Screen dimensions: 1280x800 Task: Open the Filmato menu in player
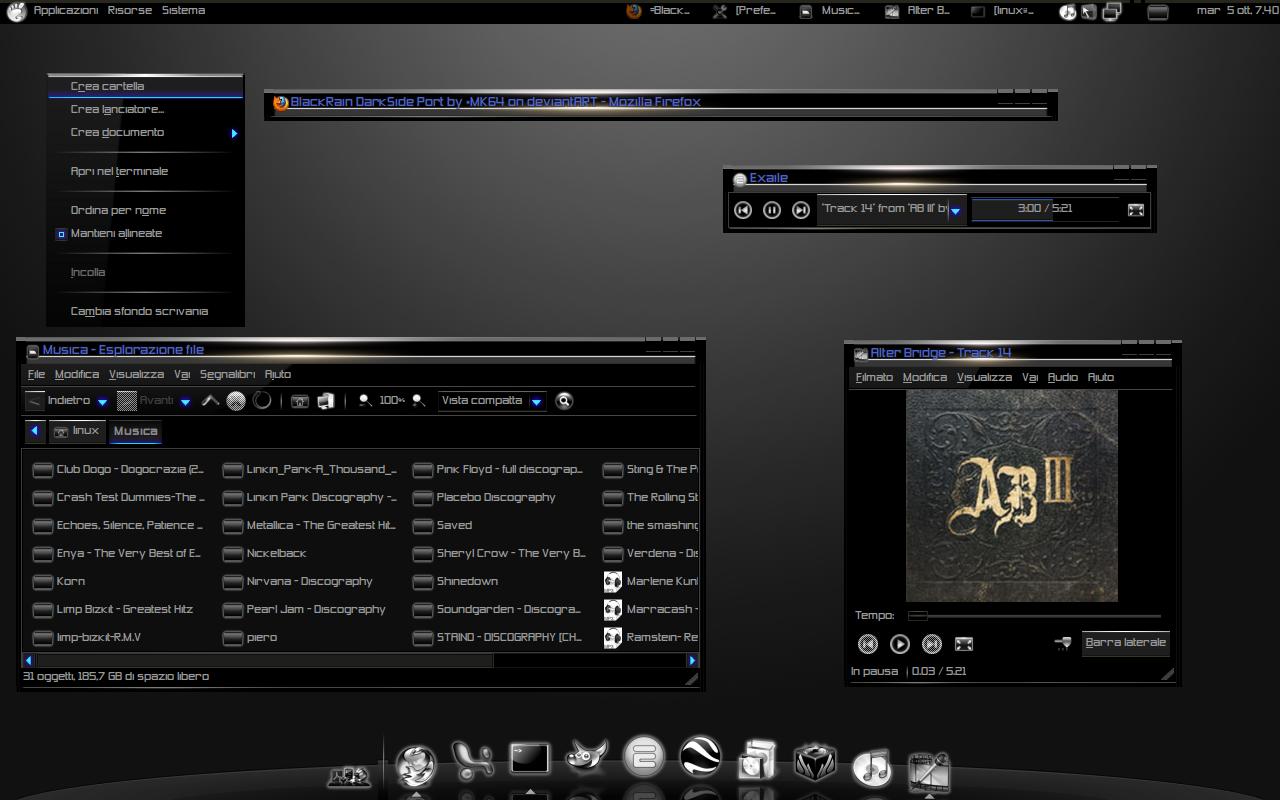tap(874, 377)
